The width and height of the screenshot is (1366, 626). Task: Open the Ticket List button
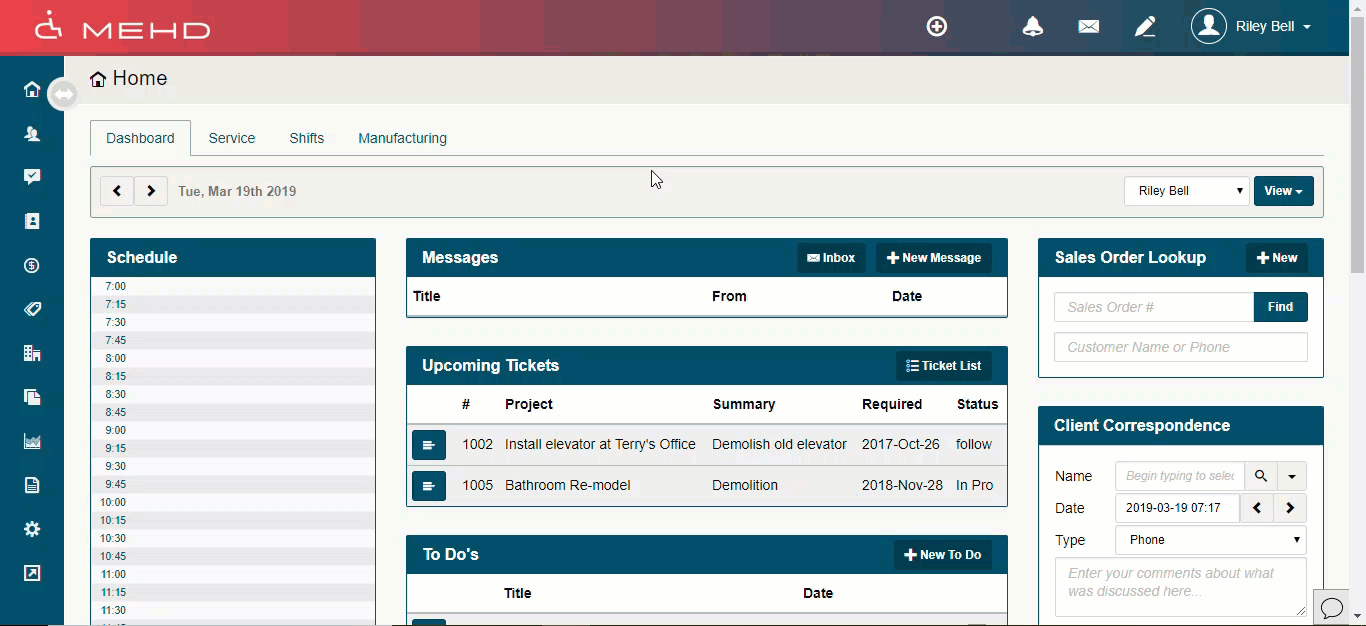[944, 366]
